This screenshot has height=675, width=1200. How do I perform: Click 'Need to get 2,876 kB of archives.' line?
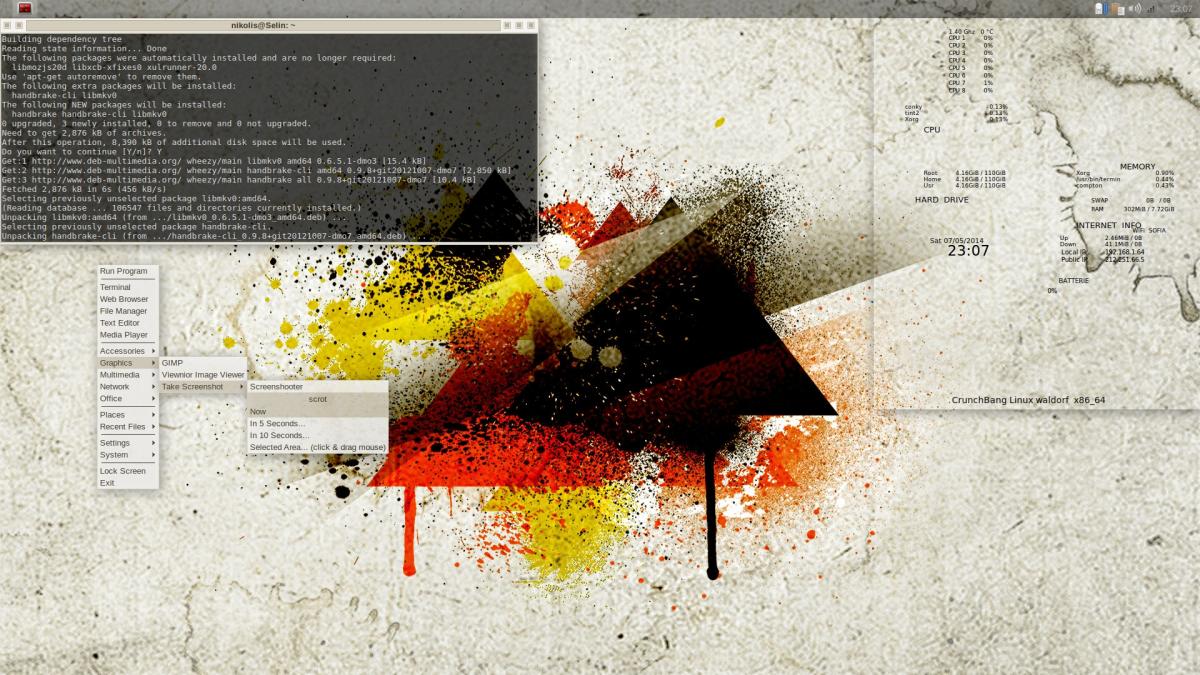(83, 133)
